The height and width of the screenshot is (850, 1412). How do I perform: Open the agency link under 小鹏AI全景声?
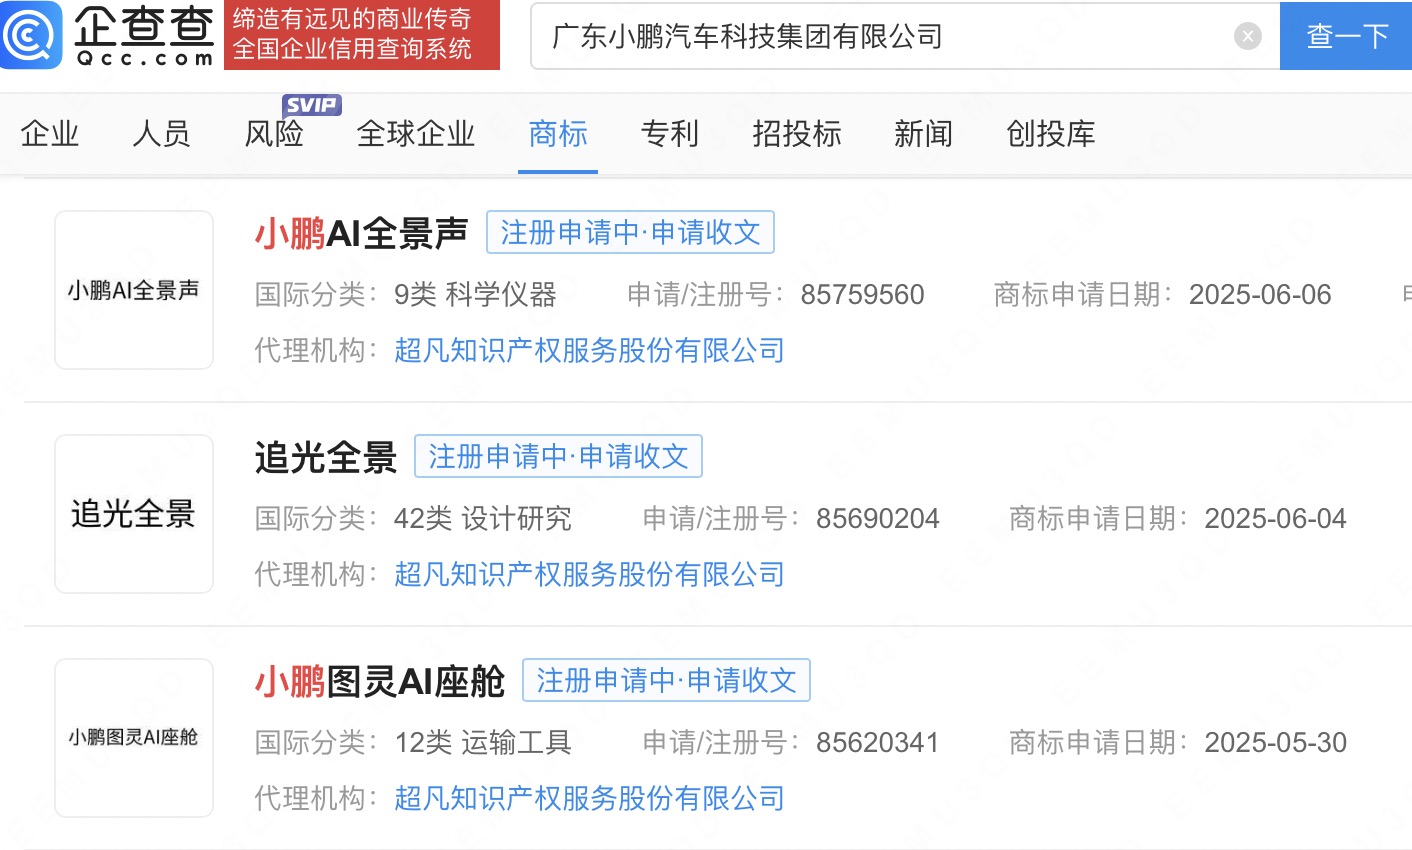(589, 350)
